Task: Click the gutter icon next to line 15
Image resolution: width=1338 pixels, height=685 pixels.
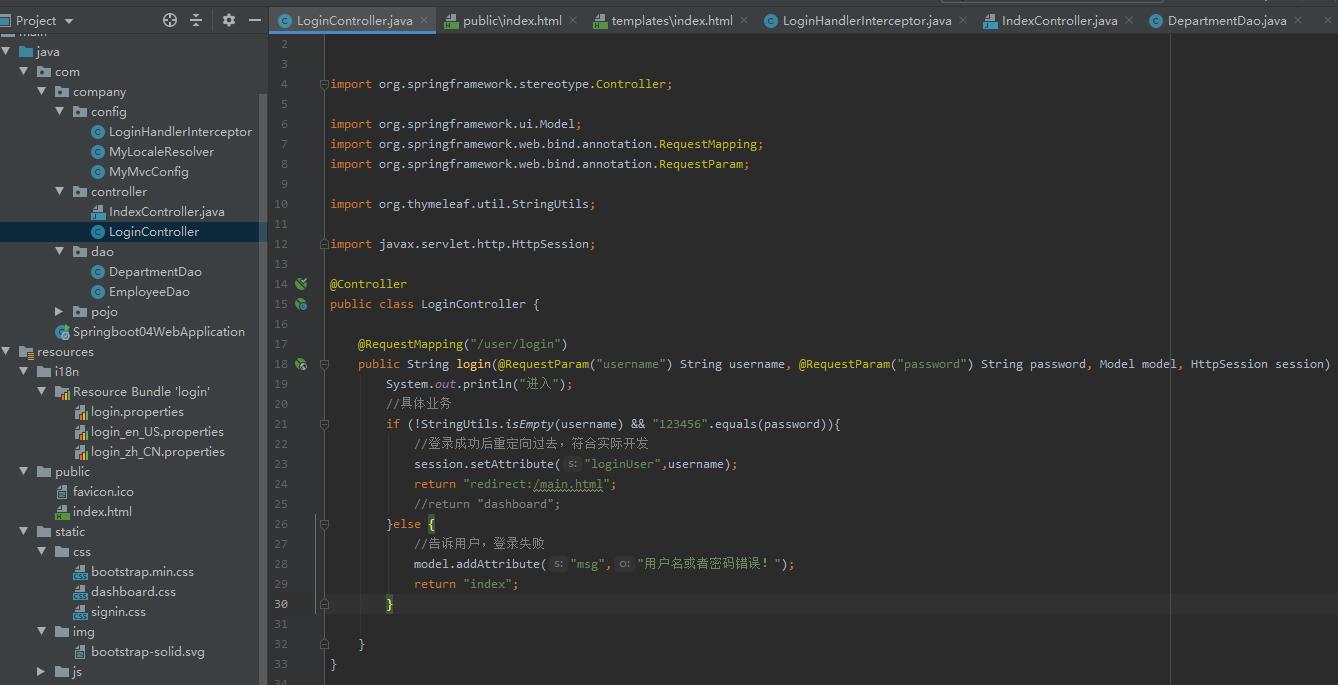Action: coord(301,304)
